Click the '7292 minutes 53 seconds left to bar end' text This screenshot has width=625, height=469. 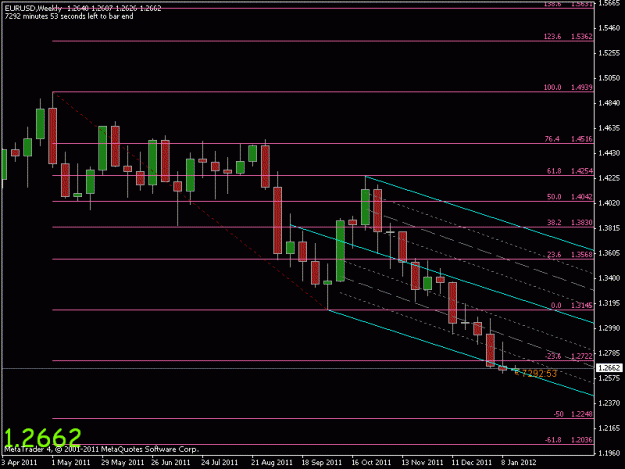click(69, 17)
